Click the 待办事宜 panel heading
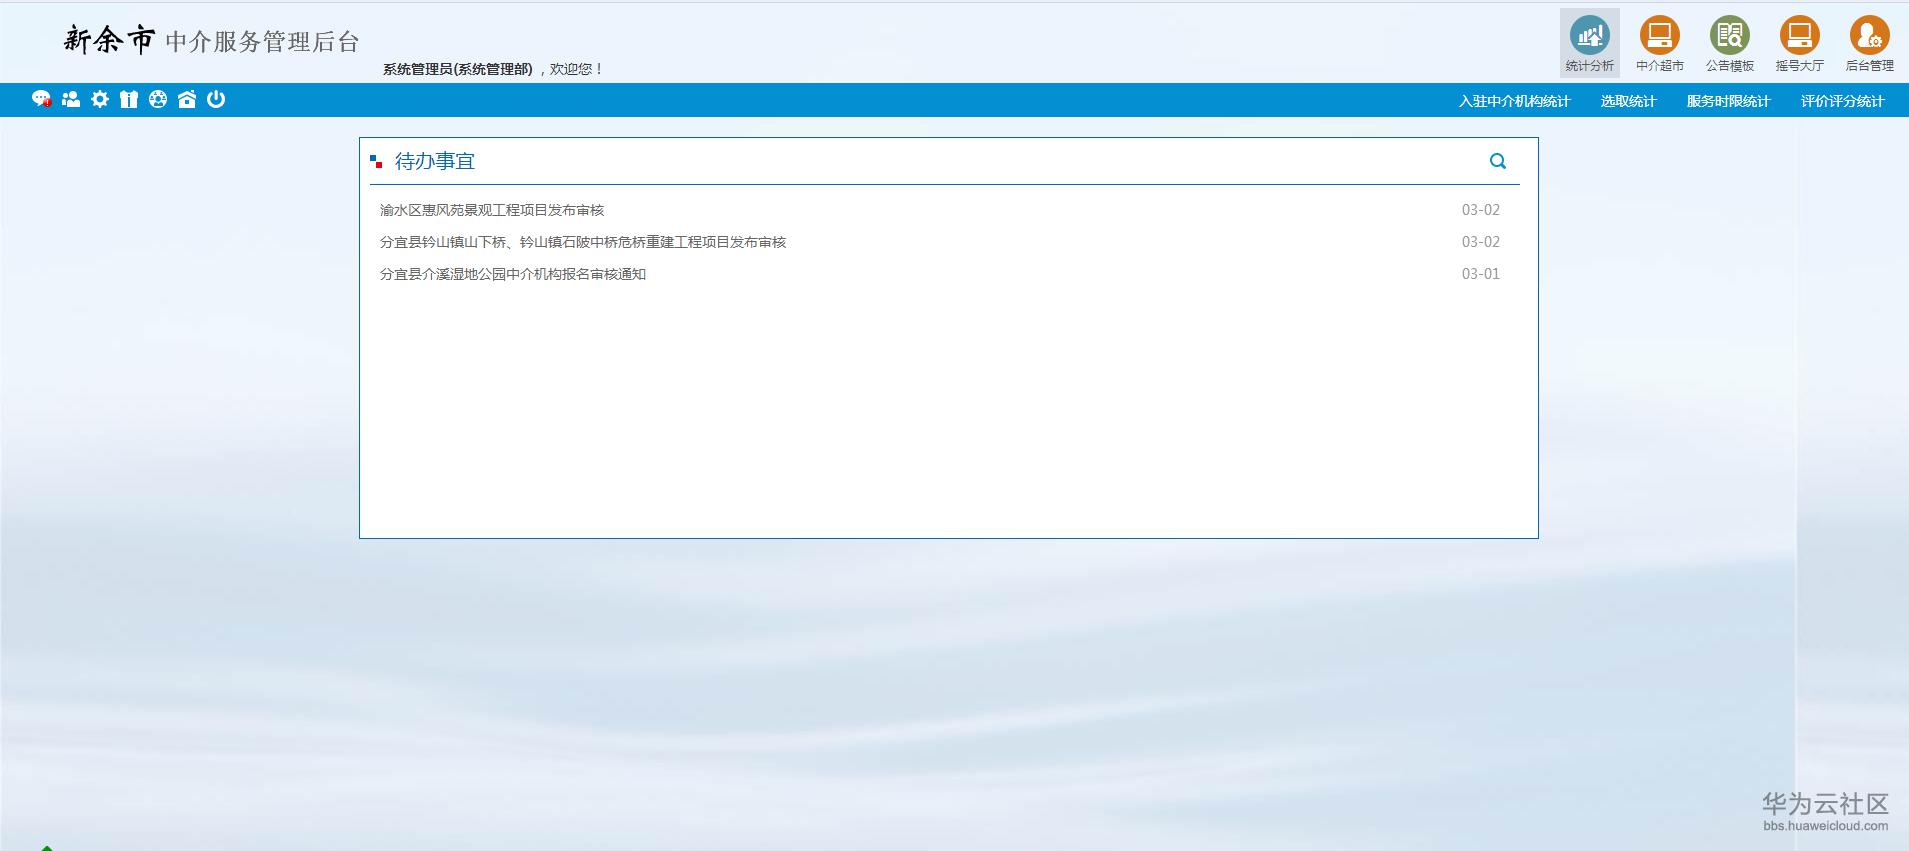The width and height of the screenshot is (1909, 851). coord(435,161)
